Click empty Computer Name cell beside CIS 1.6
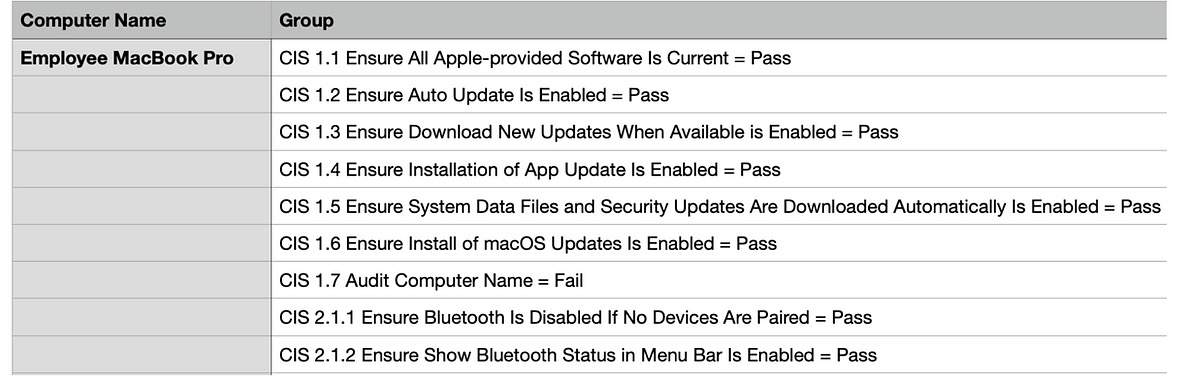The height and width of the screenshot is (378, 1186). click(x=141, y=243)
